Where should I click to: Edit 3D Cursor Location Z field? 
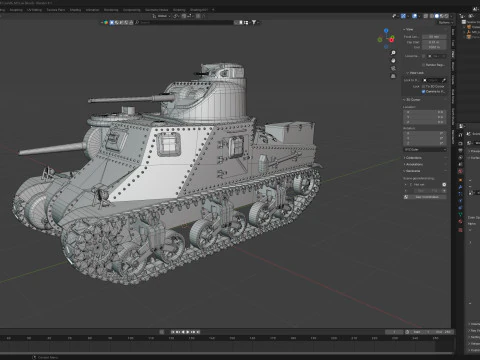click(424, 122)
